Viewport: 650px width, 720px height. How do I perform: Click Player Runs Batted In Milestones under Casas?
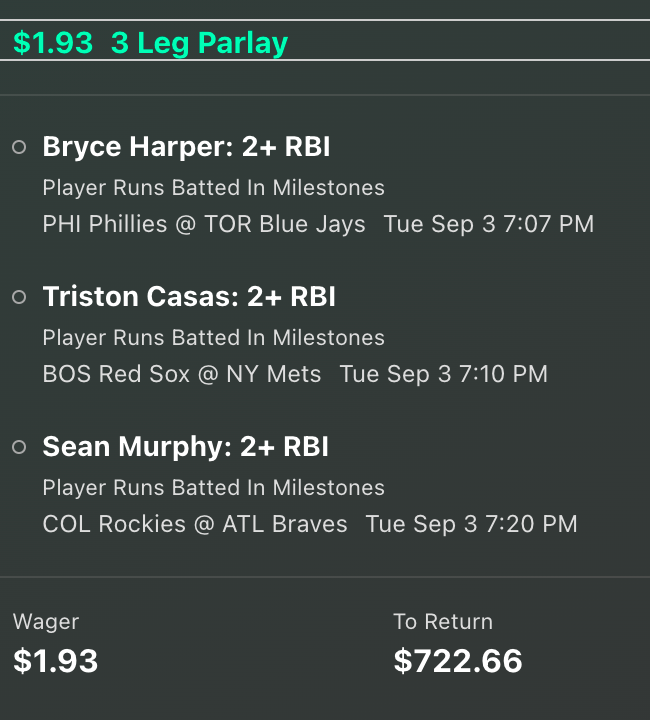point(213,338)
